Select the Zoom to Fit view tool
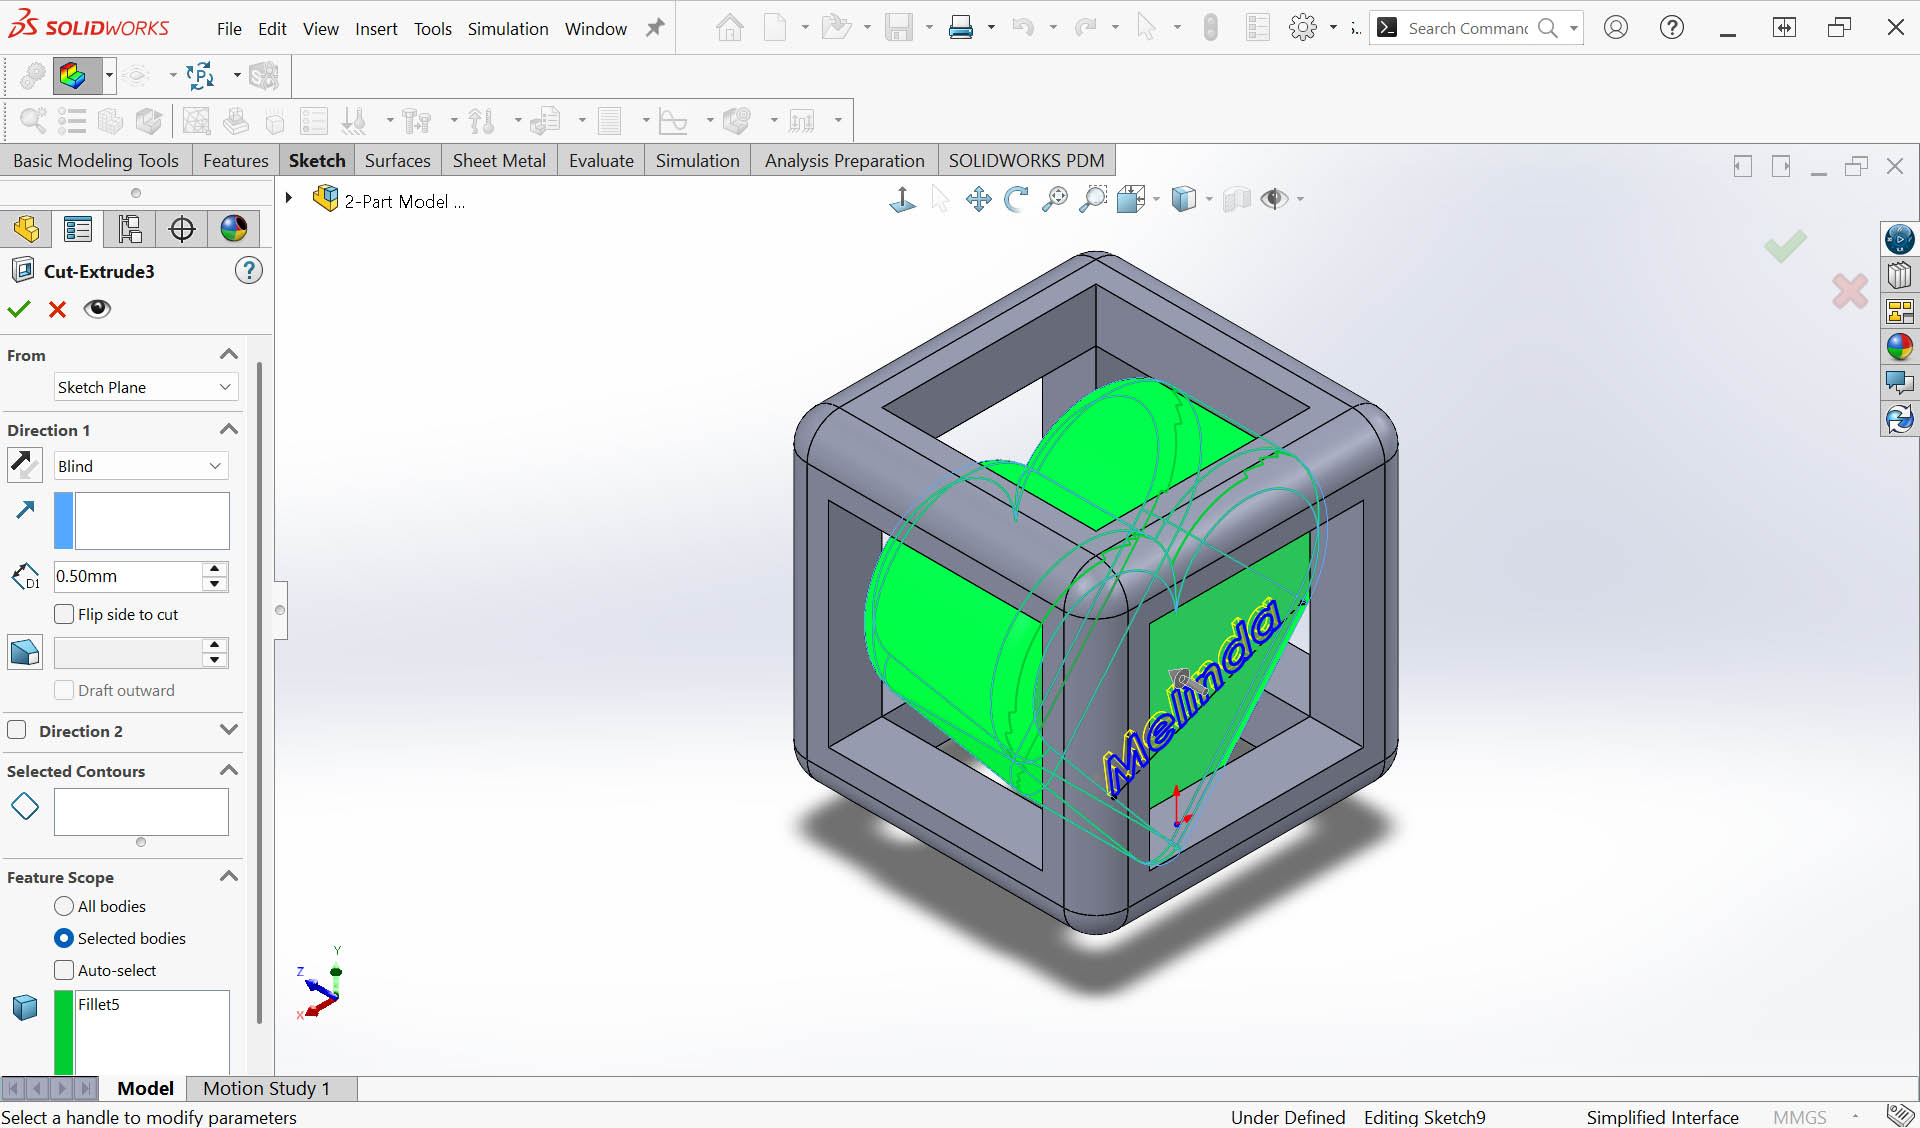The height and width of the screenshot is (1128, 1920). pos(1054,199)
